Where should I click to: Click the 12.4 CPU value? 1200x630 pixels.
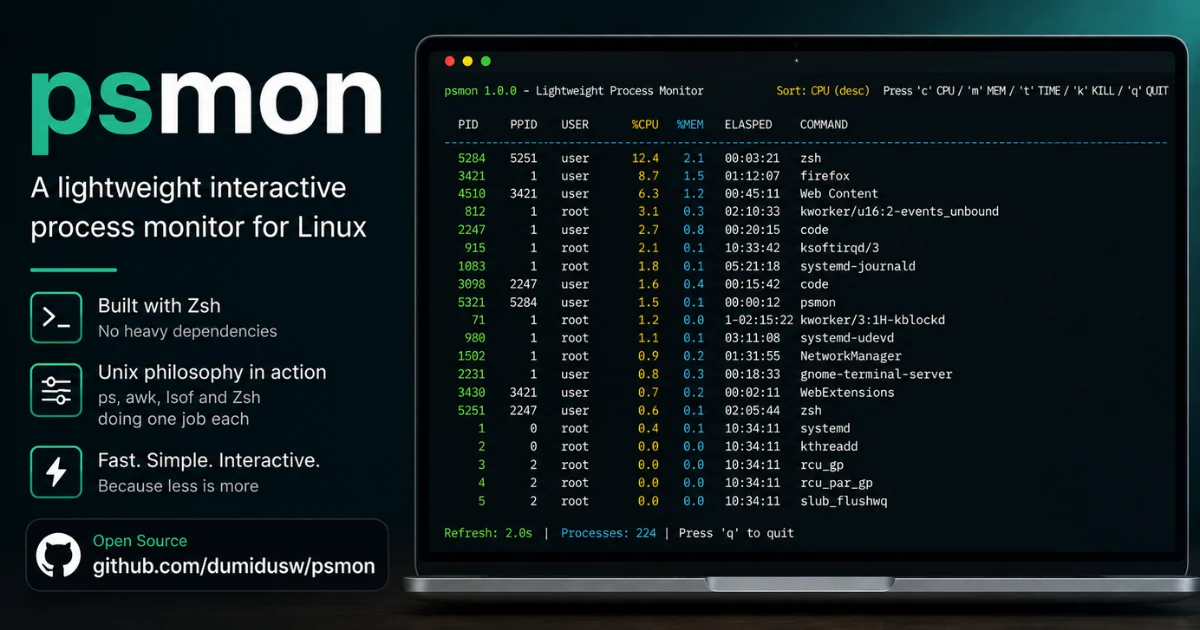(x=645, y=158)
